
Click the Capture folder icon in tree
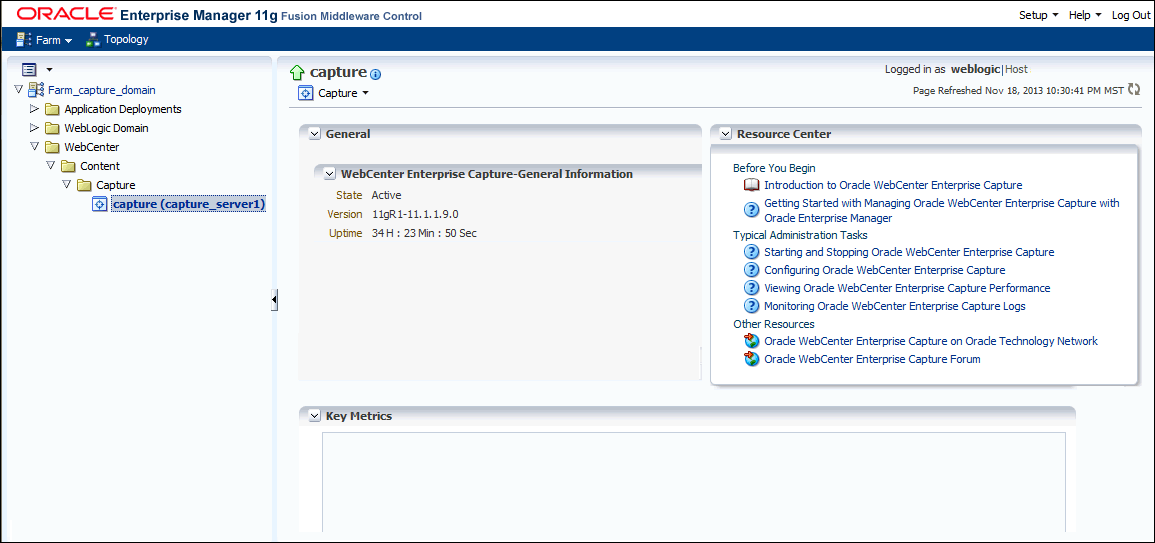coord(85,185)
